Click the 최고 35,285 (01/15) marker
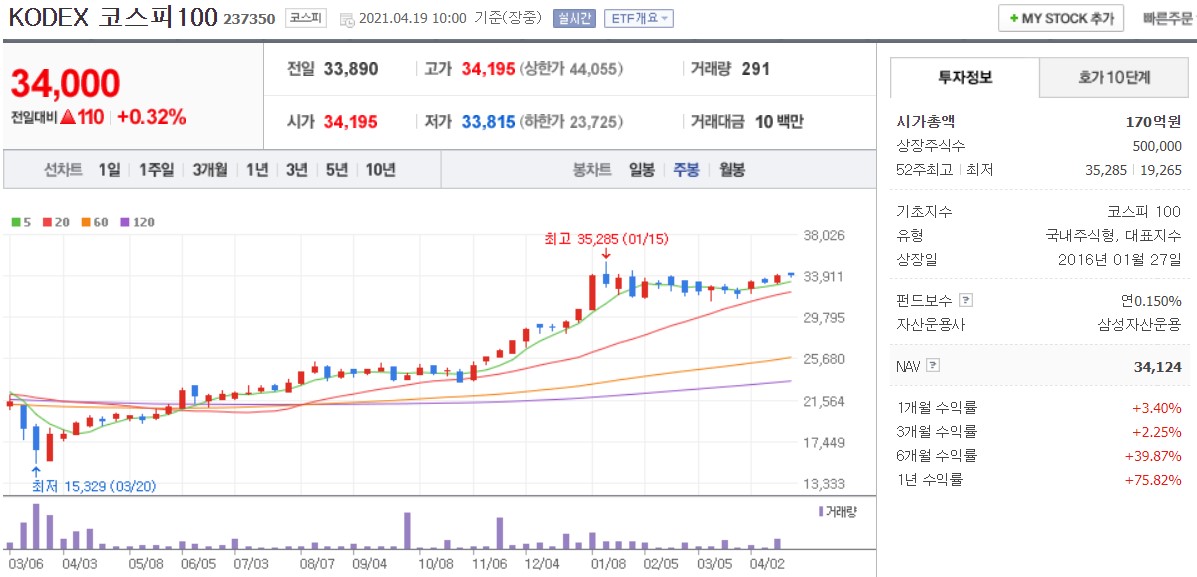Screen dimensions: 1197x577 click(x=606, y=239)
